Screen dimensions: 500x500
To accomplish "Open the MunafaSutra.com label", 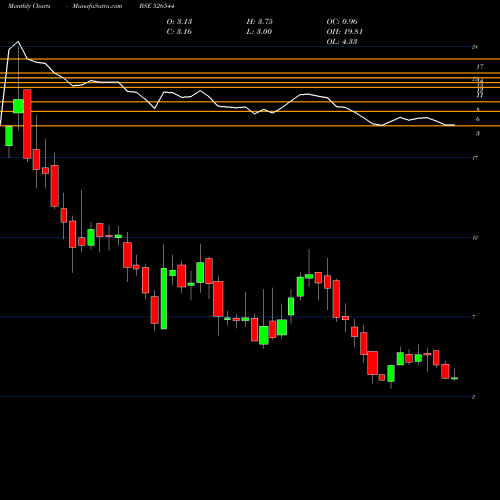I will (x=97, y=6).
